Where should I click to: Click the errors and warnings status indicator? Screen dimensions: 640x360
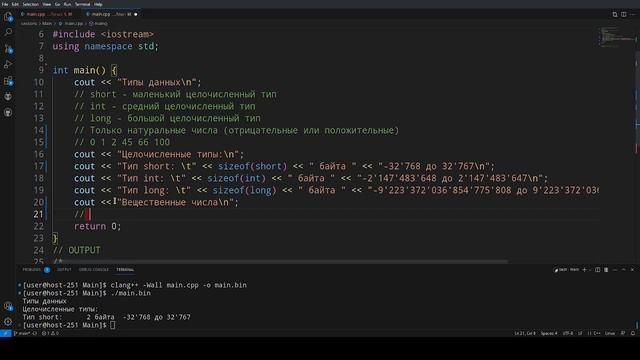point(50,333)
